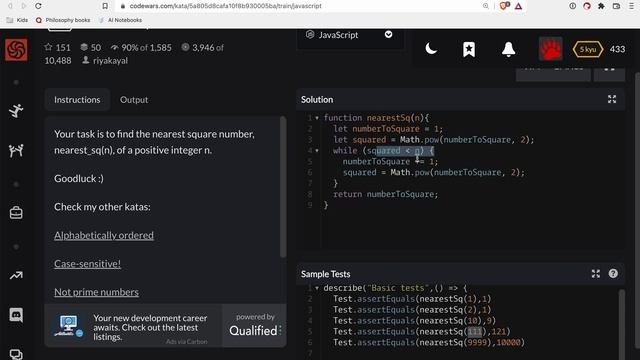Screen dimensions: 640x360
Task: Click the powered by Qualified logo
Action: 255,326
